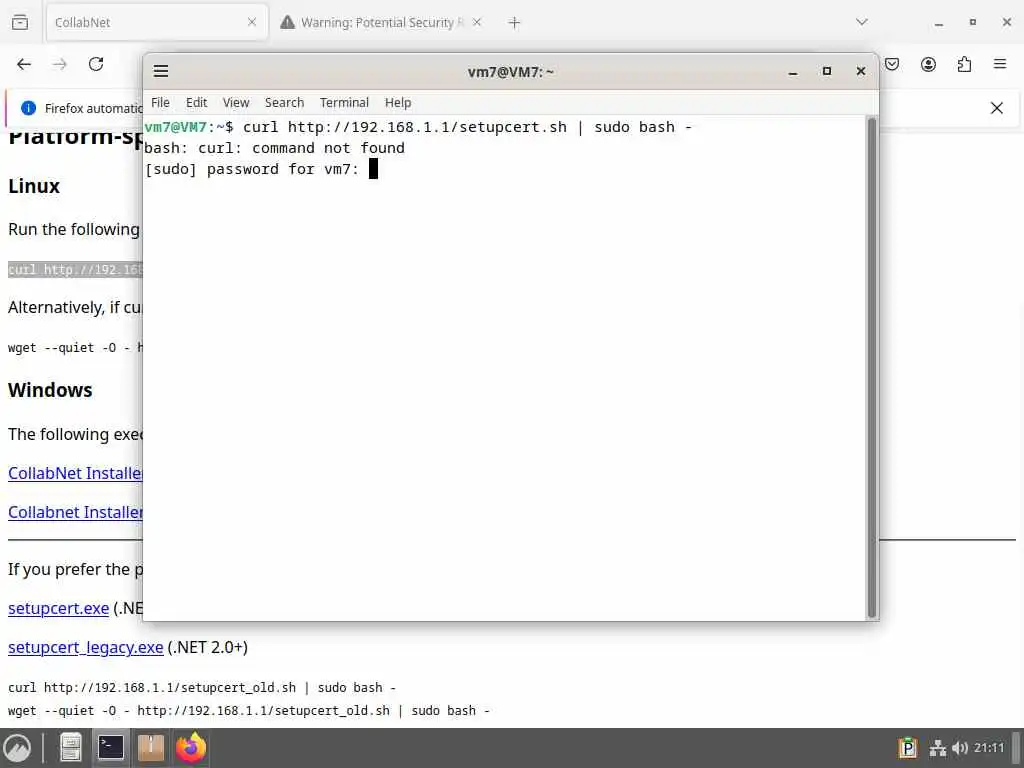Go forward in Firefox
The height and width of the screenshot is (768, 1024).
[60, 64]
